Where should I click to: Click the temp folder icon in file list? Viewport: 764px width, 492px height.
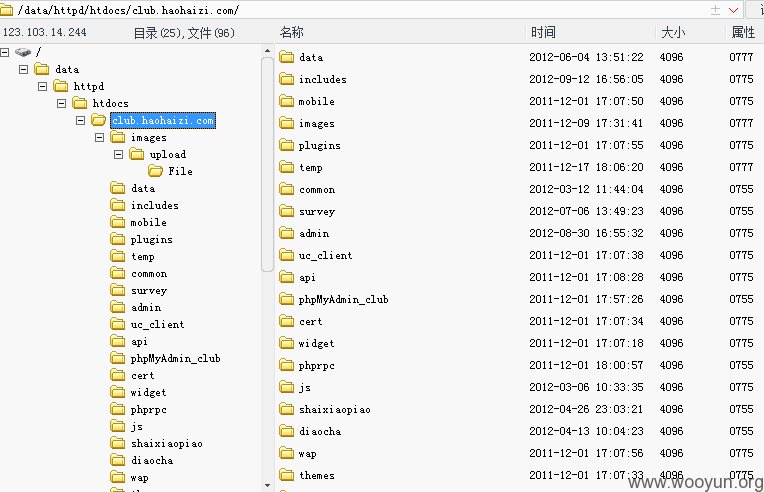tap(286, 167)
